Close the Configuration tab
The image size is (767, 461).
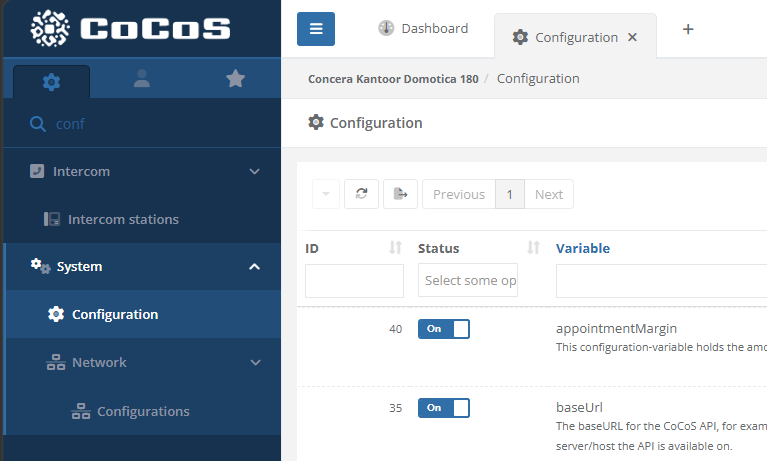(x=632, y=37)
